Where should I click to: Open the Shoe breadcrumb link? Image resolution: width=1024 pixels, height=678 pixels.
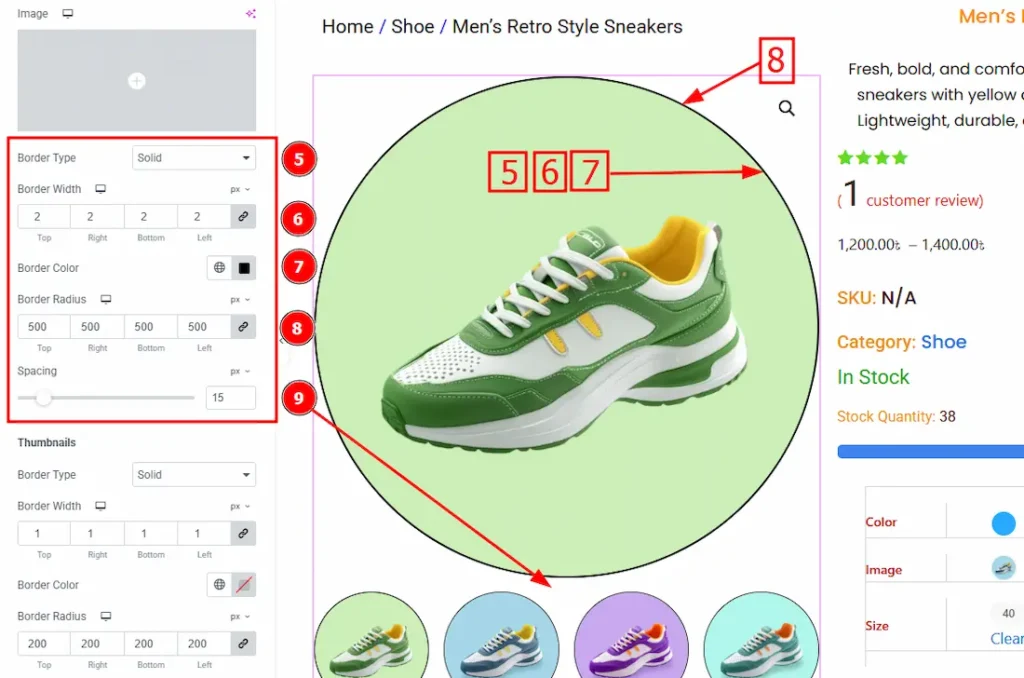point(412,27)
